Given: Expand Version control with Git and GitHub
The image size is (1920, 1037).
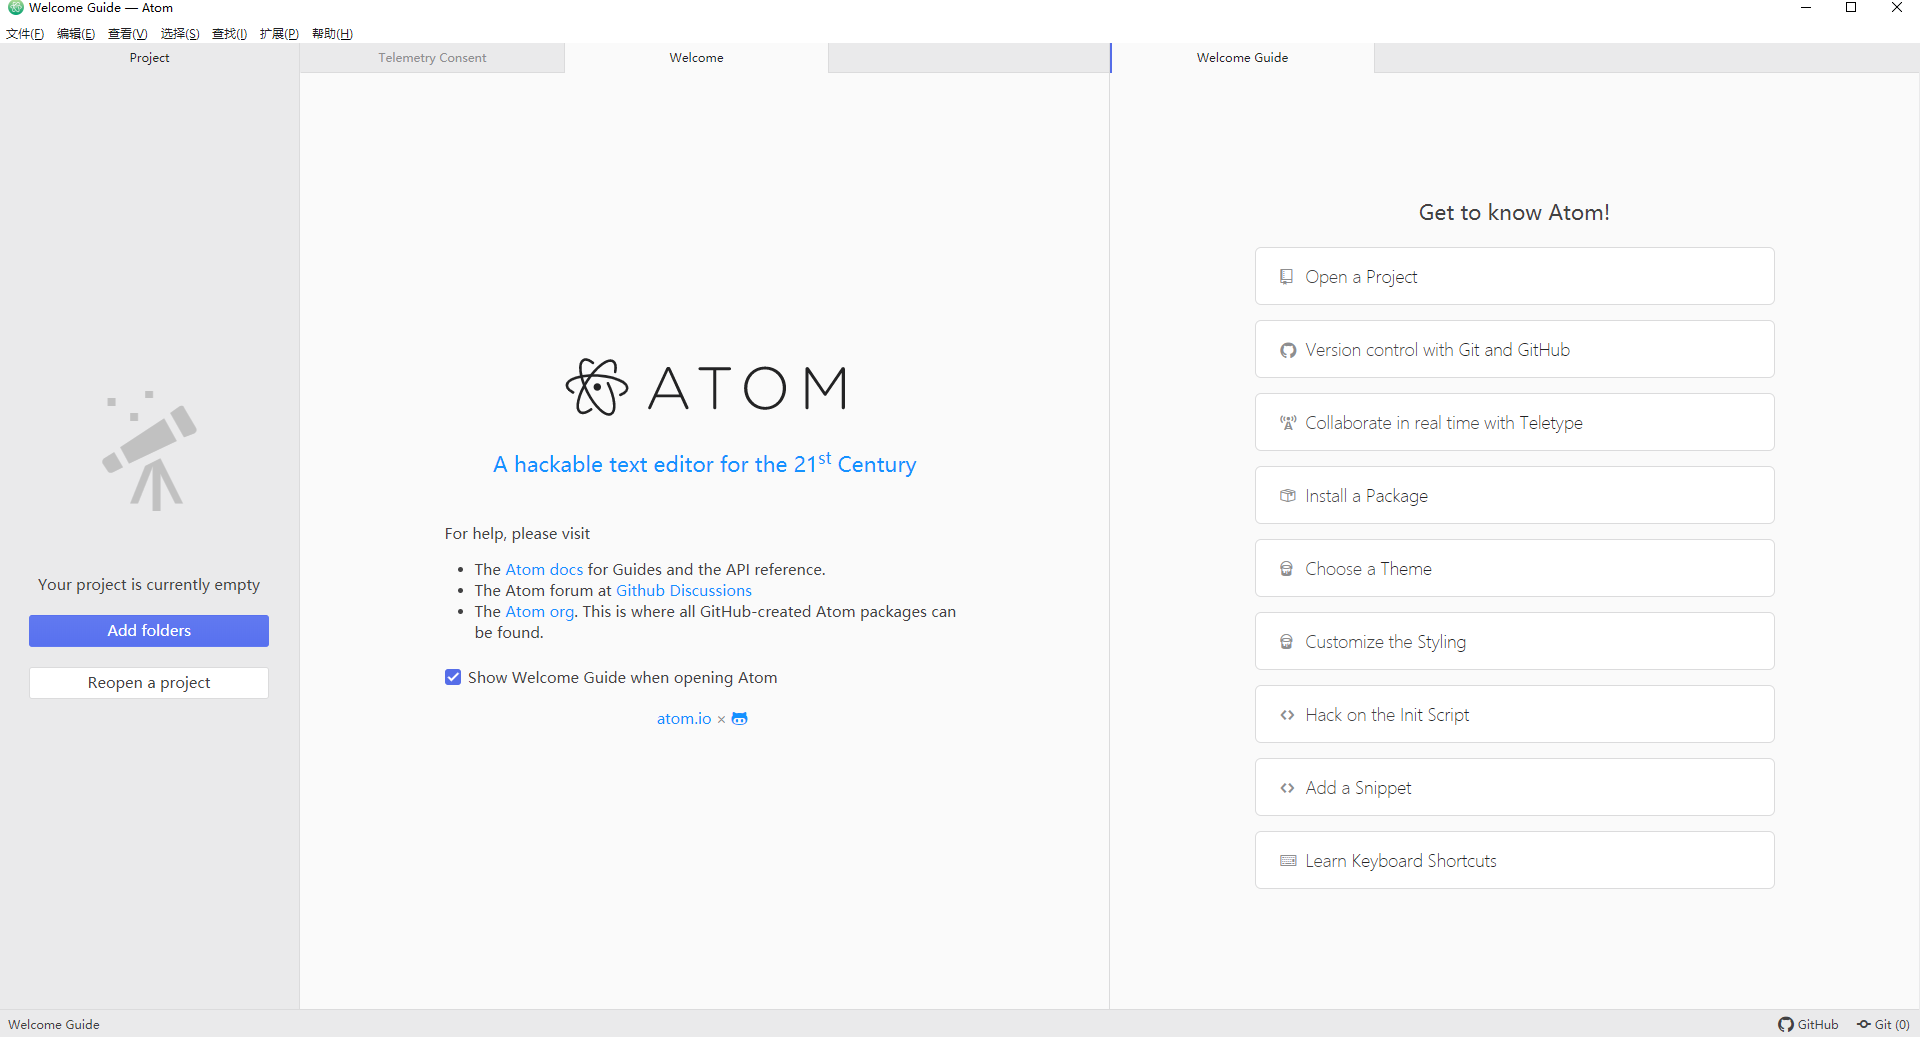Looking at the screenshot, I should 1514,349.
